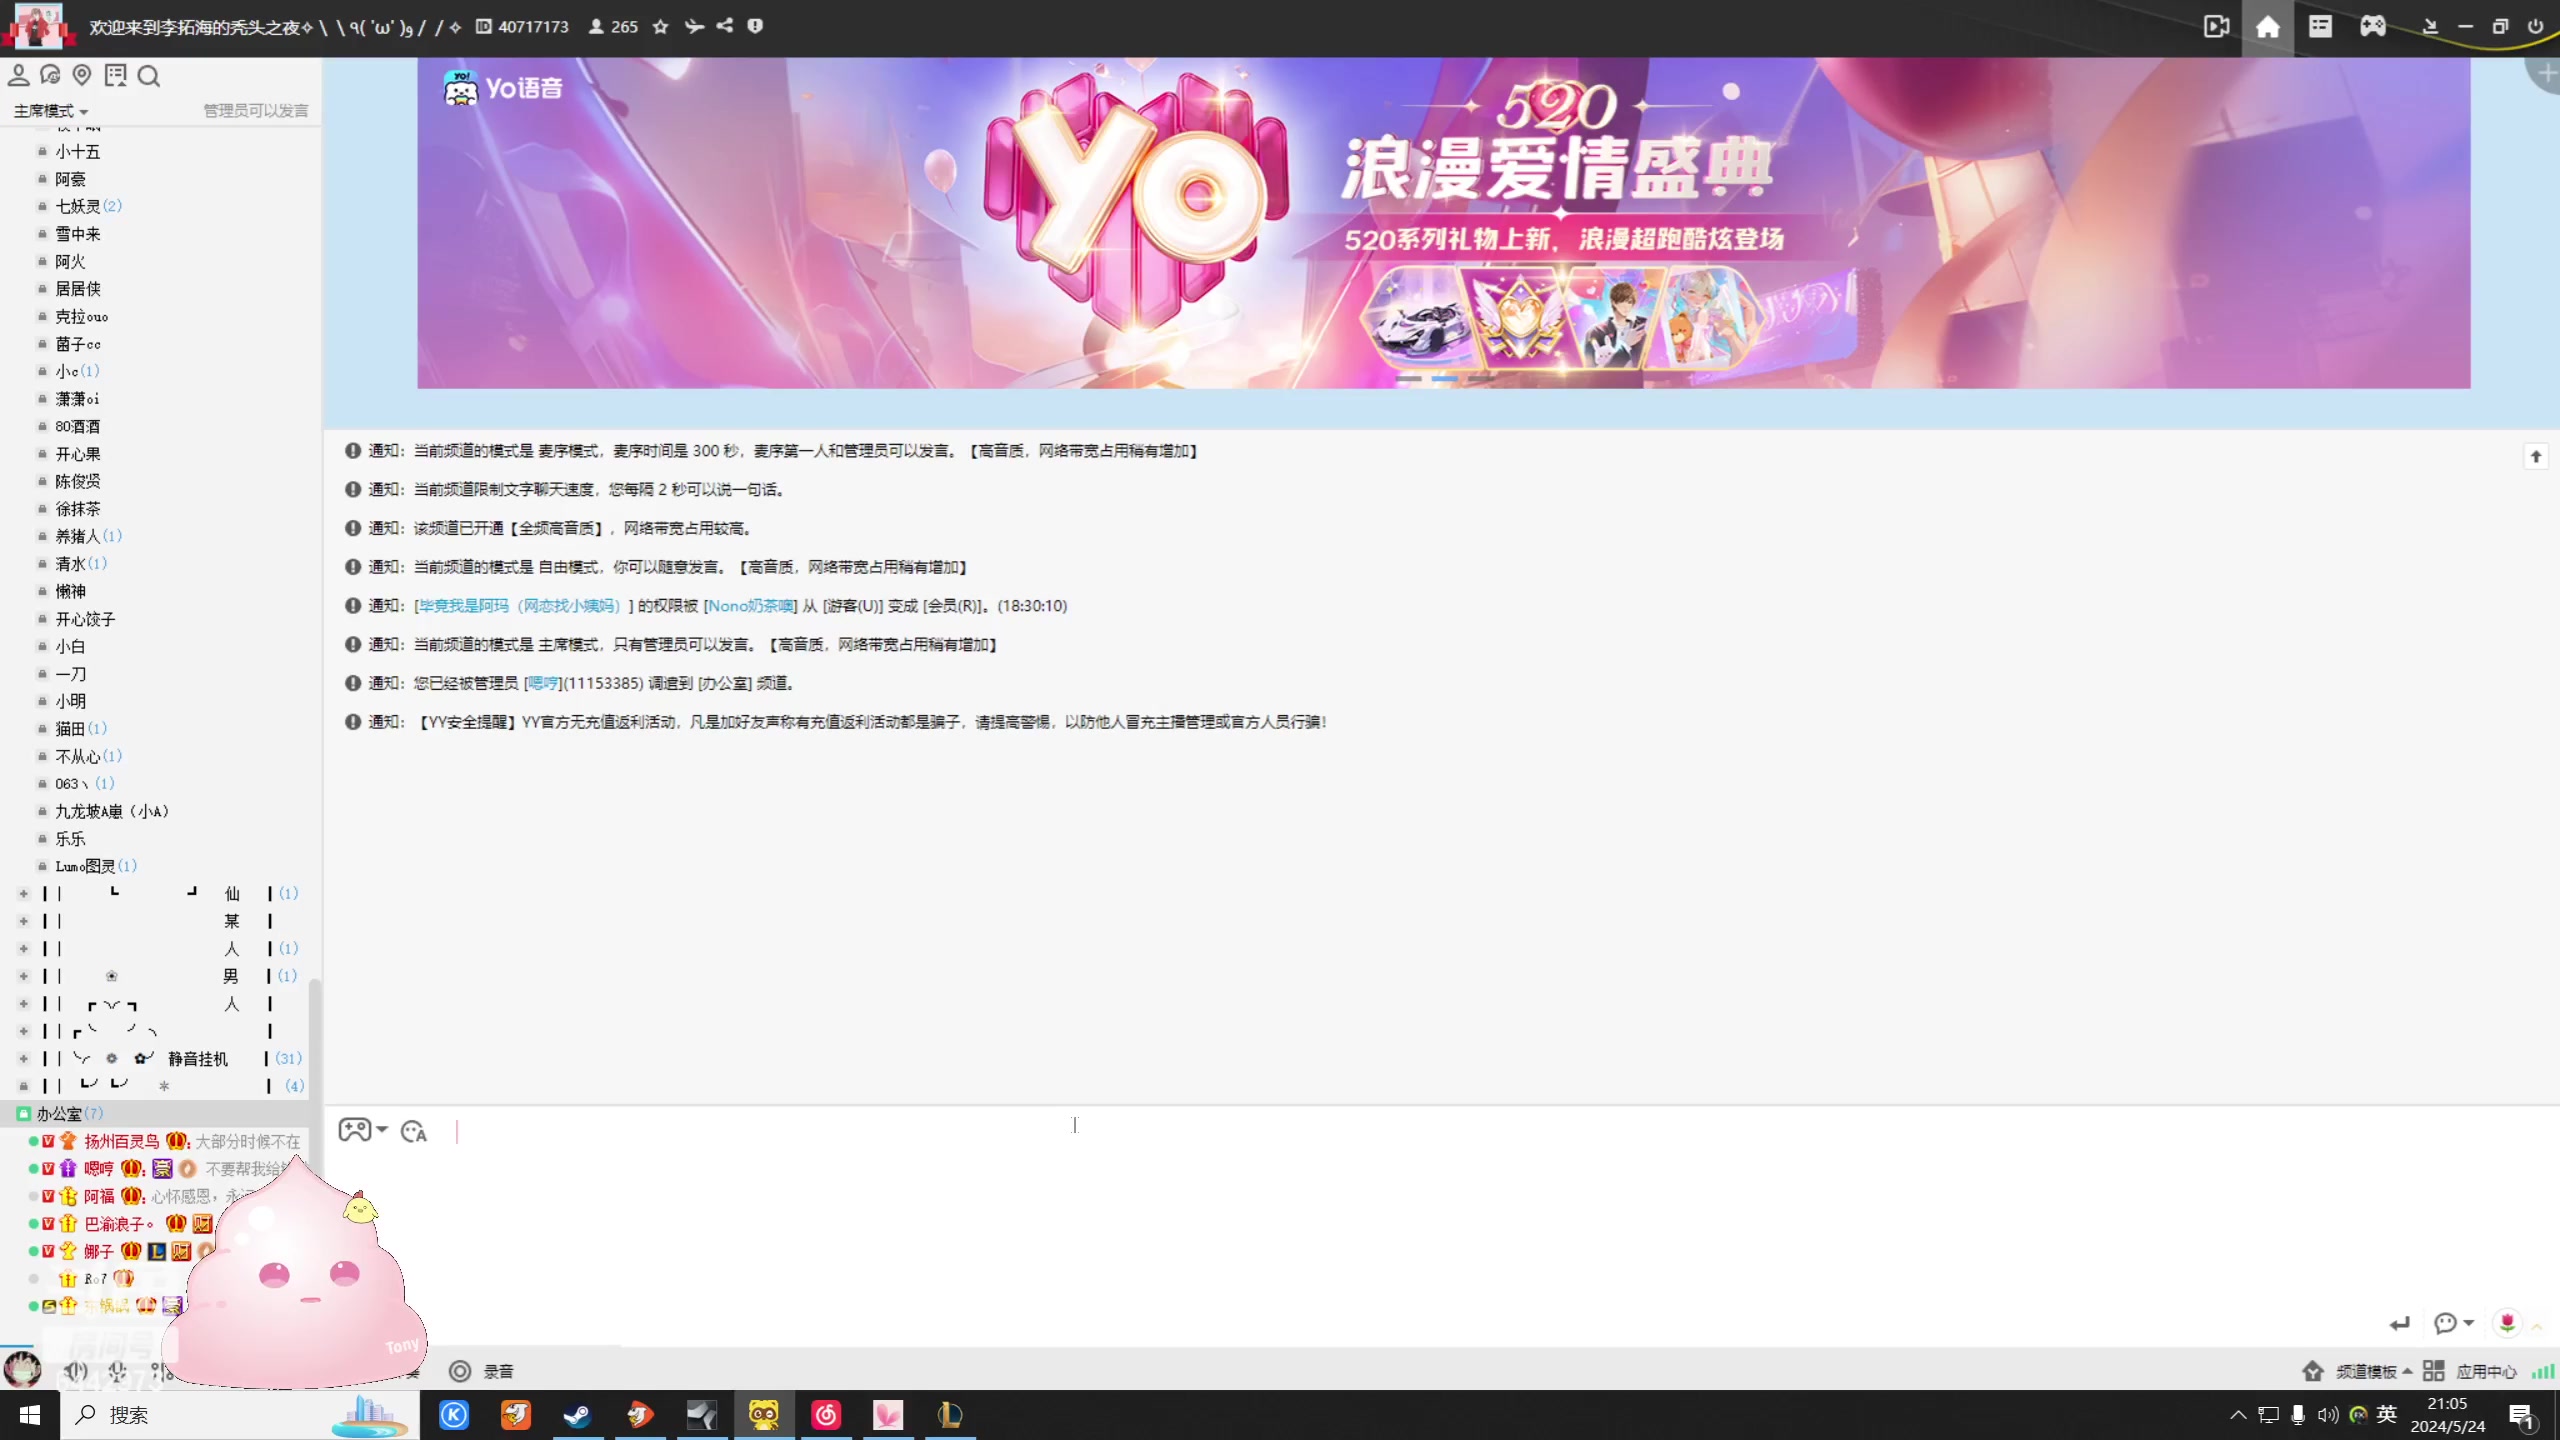Open the 主席模式 mode dropdown
Image resolution: width=2560 pixels, height=1440 pixels.
point(51,111)
